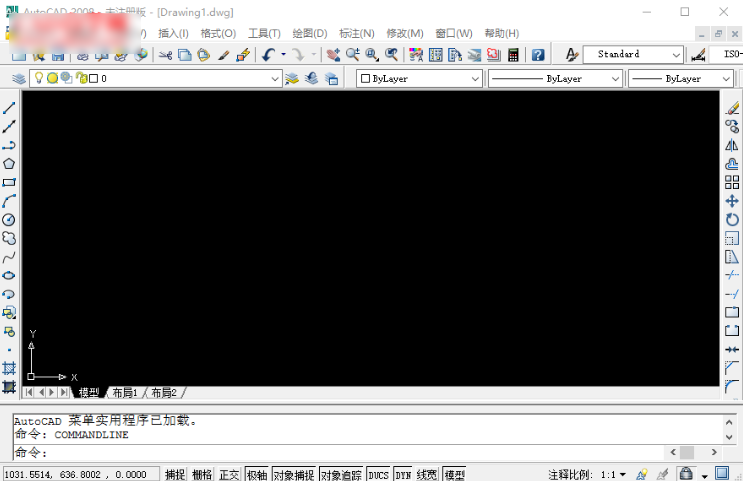The image size is (743, 481).
Task: Toggle 捕捉 snap mode in status bar
Action: click(x=175, y=474)
